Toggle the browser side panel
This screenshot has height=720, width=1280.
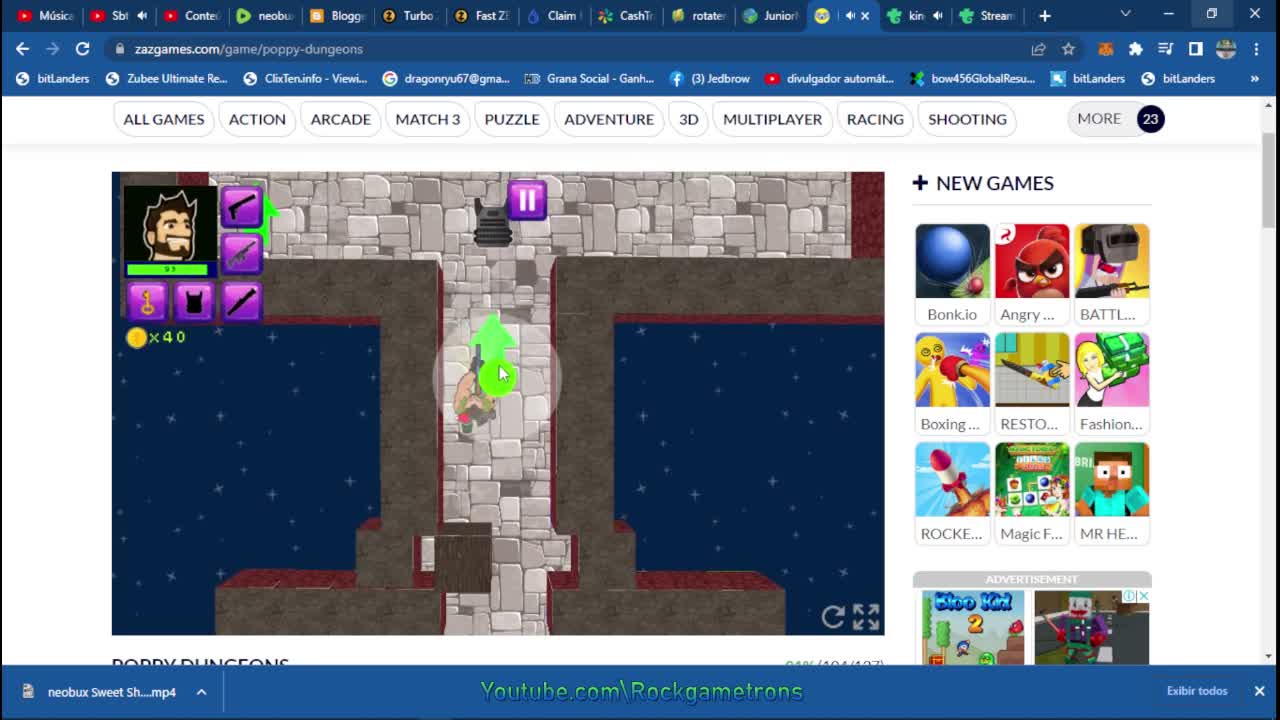click(1195, 48)
